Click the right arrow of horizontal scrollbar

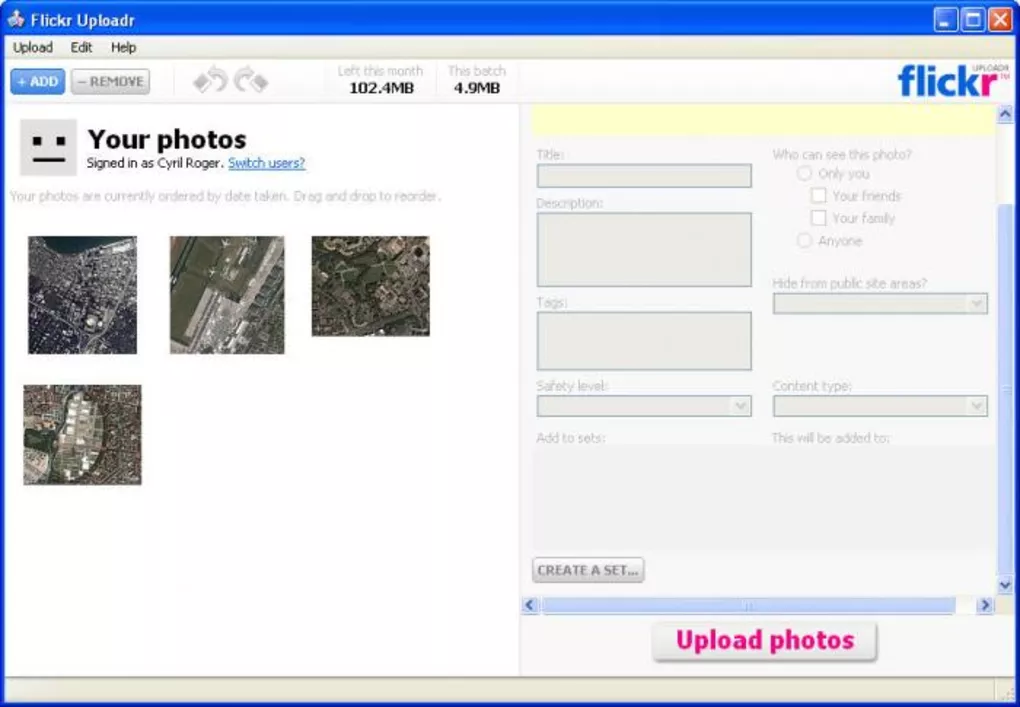click(x=984, y=605)
